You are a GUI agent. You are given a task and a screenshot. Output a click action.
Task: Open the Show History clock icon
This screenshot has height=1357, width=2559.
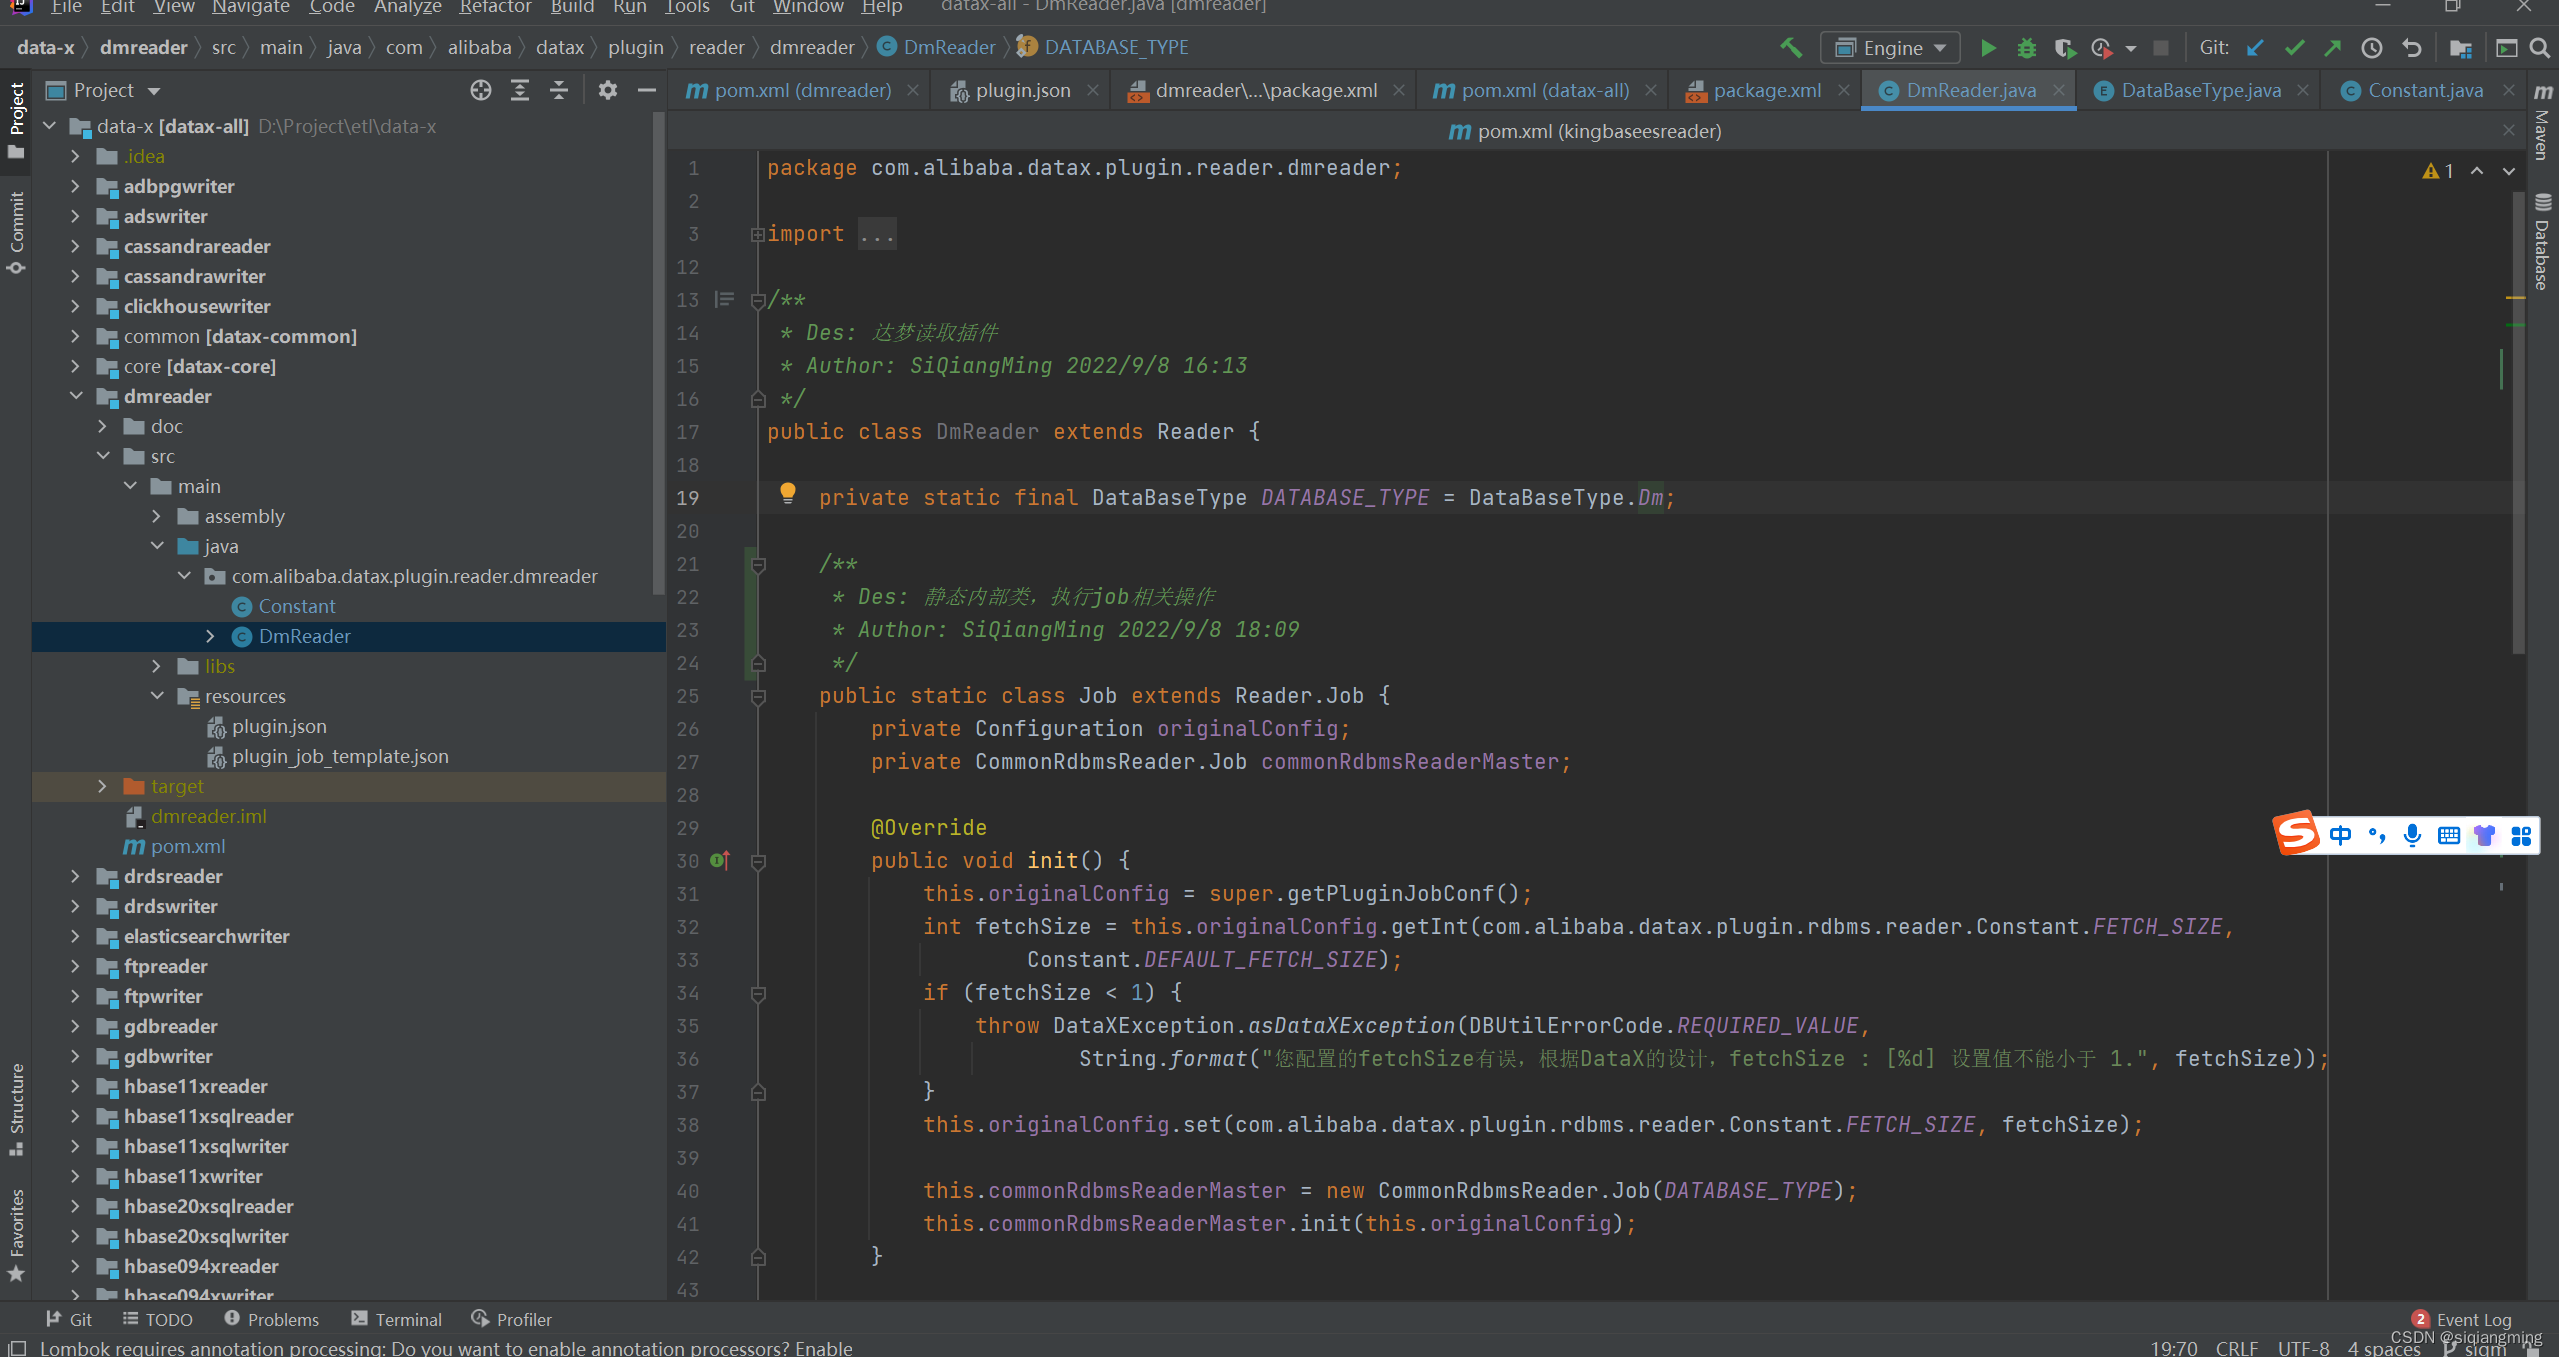2372,48
